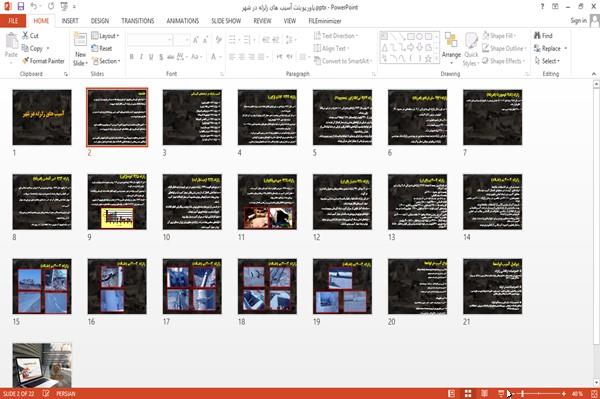Image resolution: width=600 pixels, height=399 pixels.
Task: Open the Select dropdown in Editing
Action: pyautogui.click(x=547, y=61)
